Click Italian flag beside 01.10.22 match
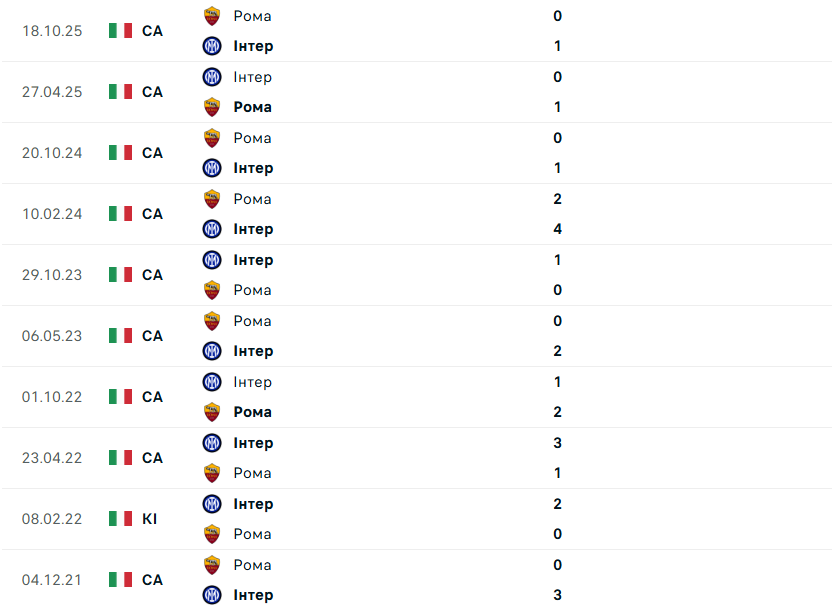835x610 pixels. 121,397
